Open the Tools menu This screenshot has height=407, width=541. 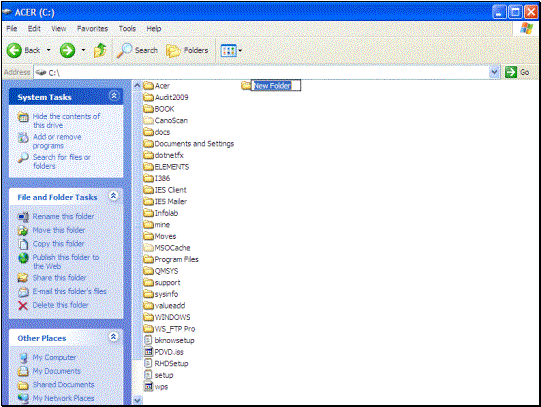127,29
